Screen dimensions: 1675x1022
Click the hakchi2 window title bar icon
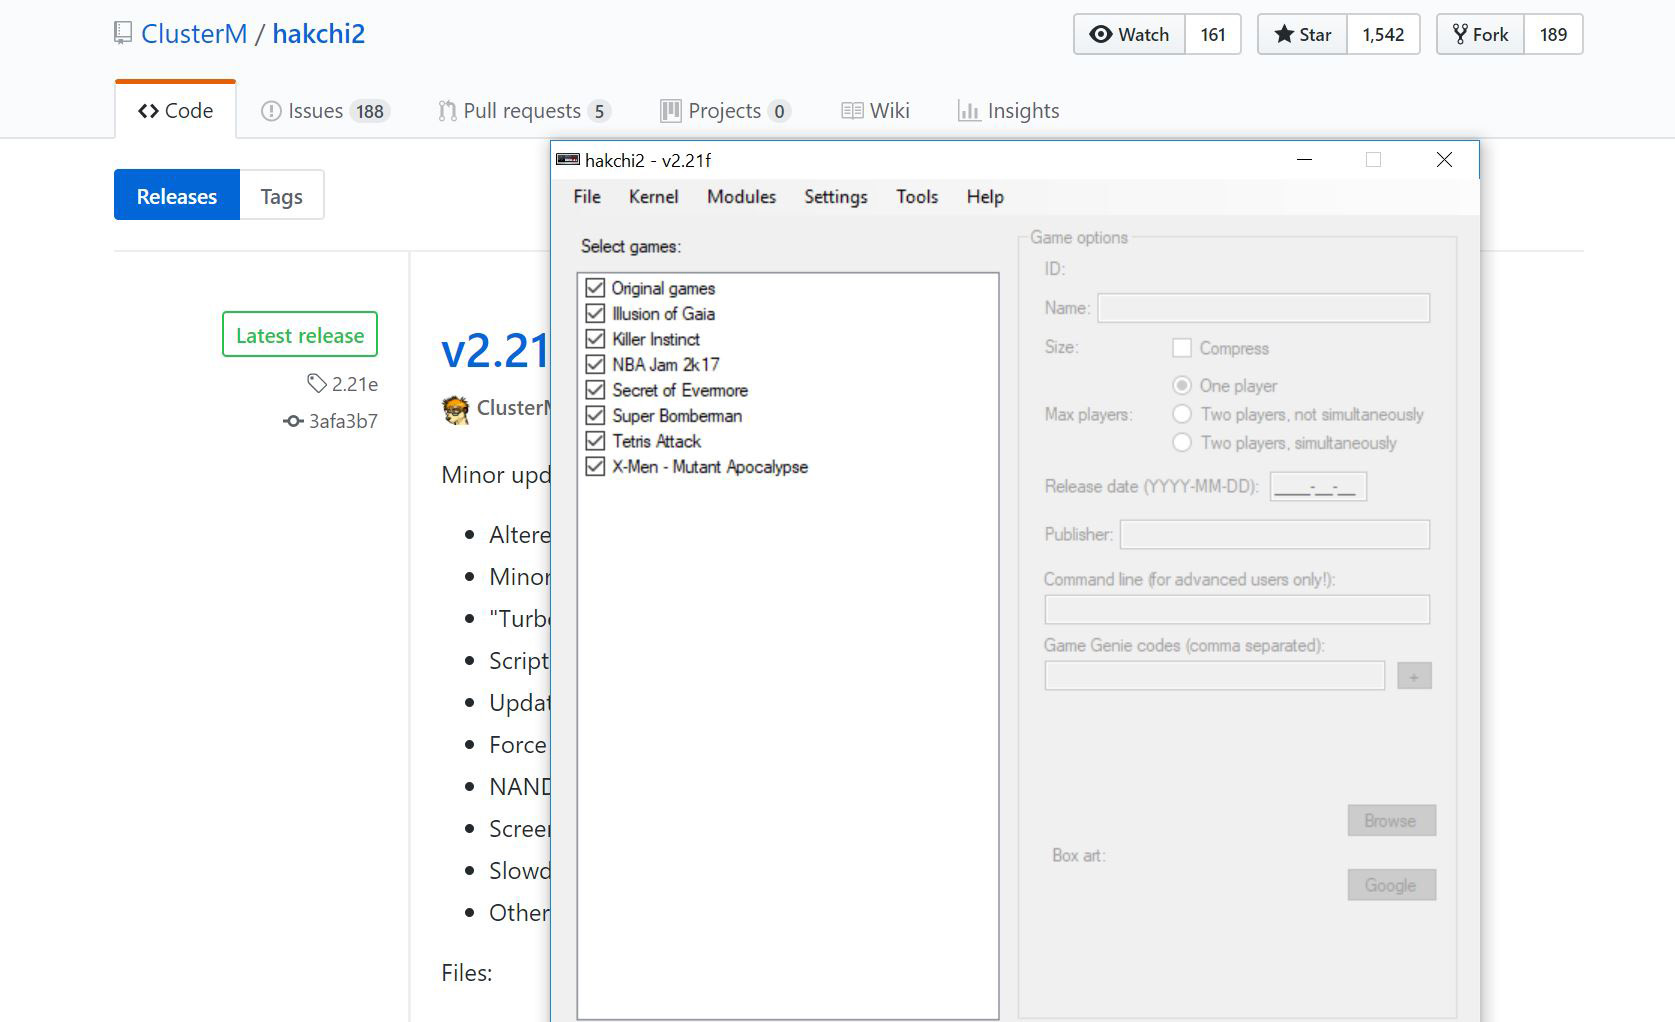coord(568,160)
